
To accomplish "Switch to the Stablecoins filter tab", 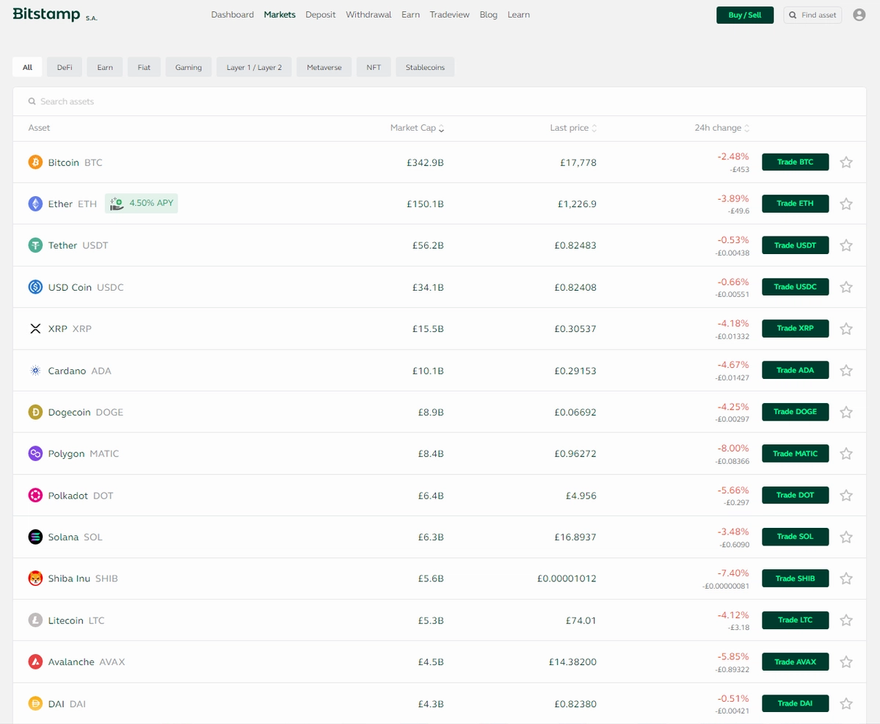I will tap(424, 67).
